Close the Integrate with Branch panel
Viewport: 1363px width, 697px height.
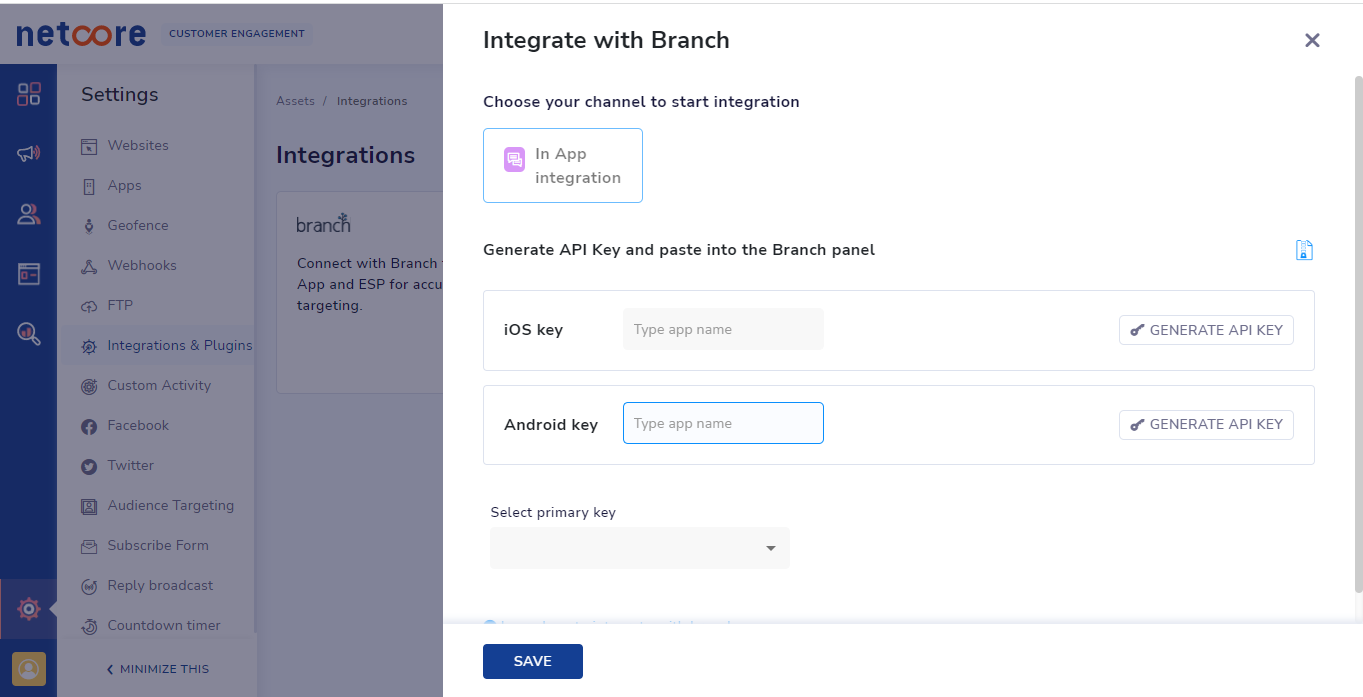1312,40
